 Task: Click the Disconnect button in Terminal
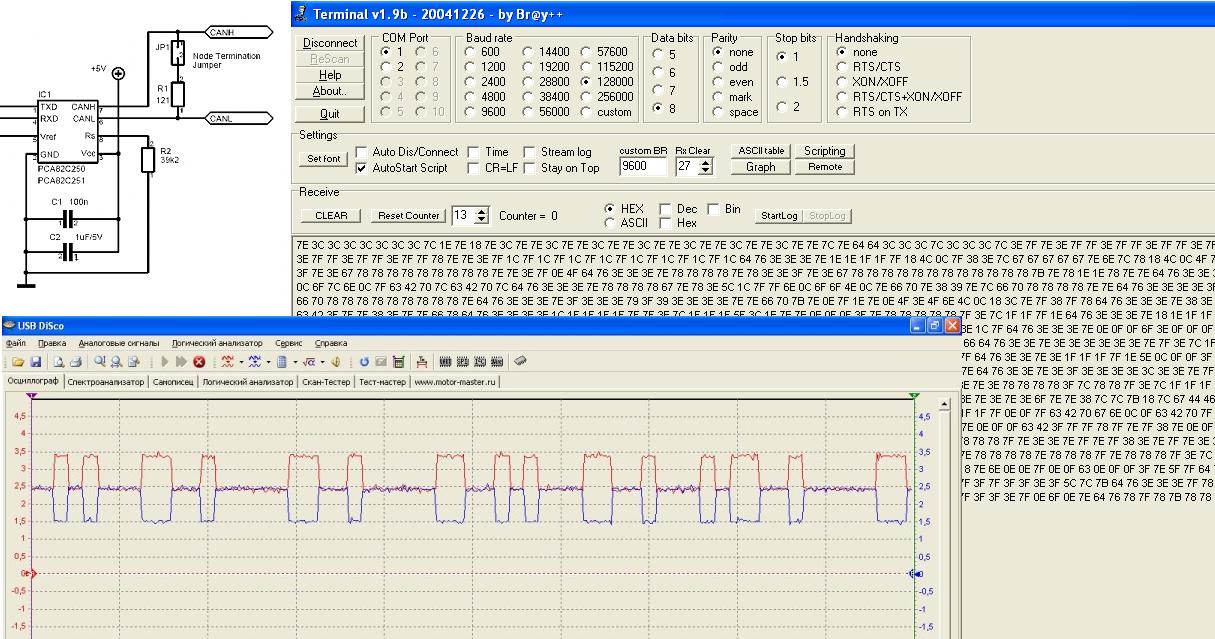(330, 43)
